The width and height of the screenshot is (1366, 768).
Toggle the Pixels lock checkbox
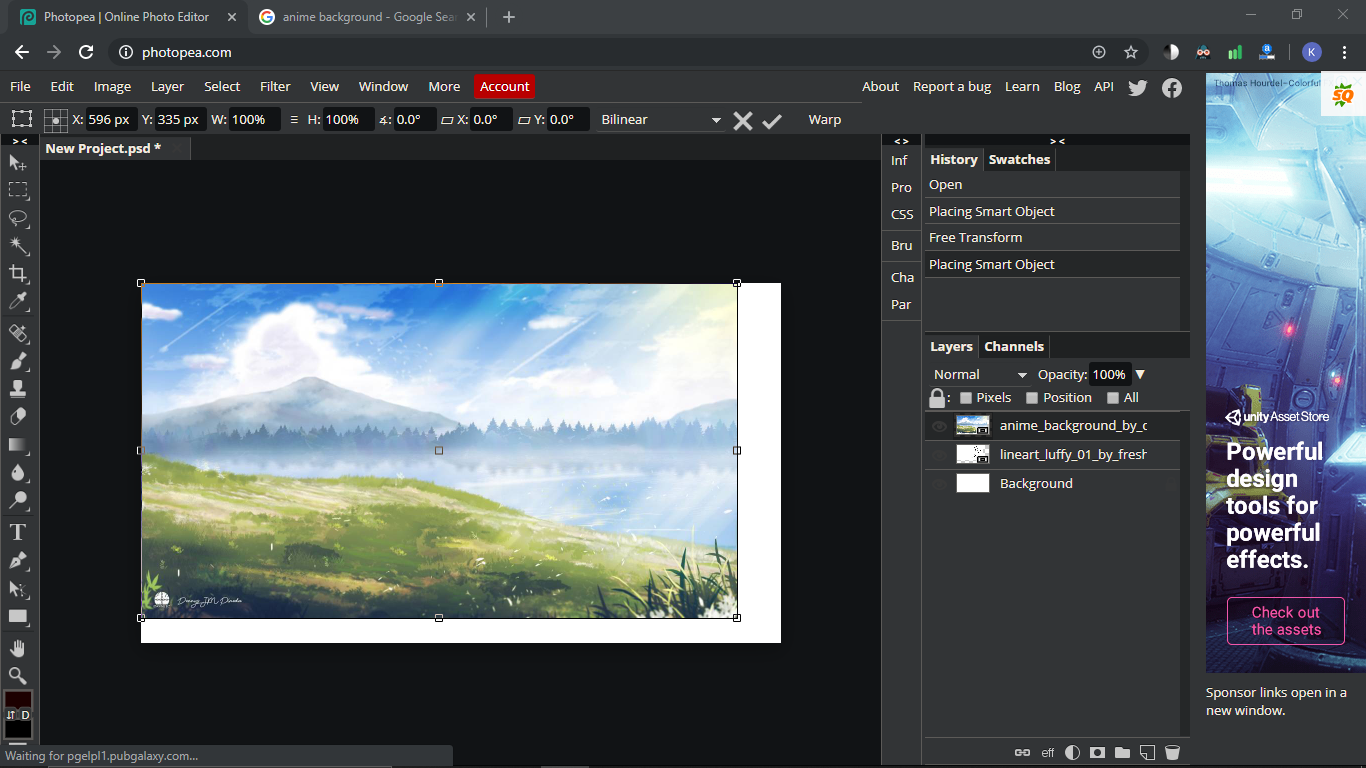point(965,398)
